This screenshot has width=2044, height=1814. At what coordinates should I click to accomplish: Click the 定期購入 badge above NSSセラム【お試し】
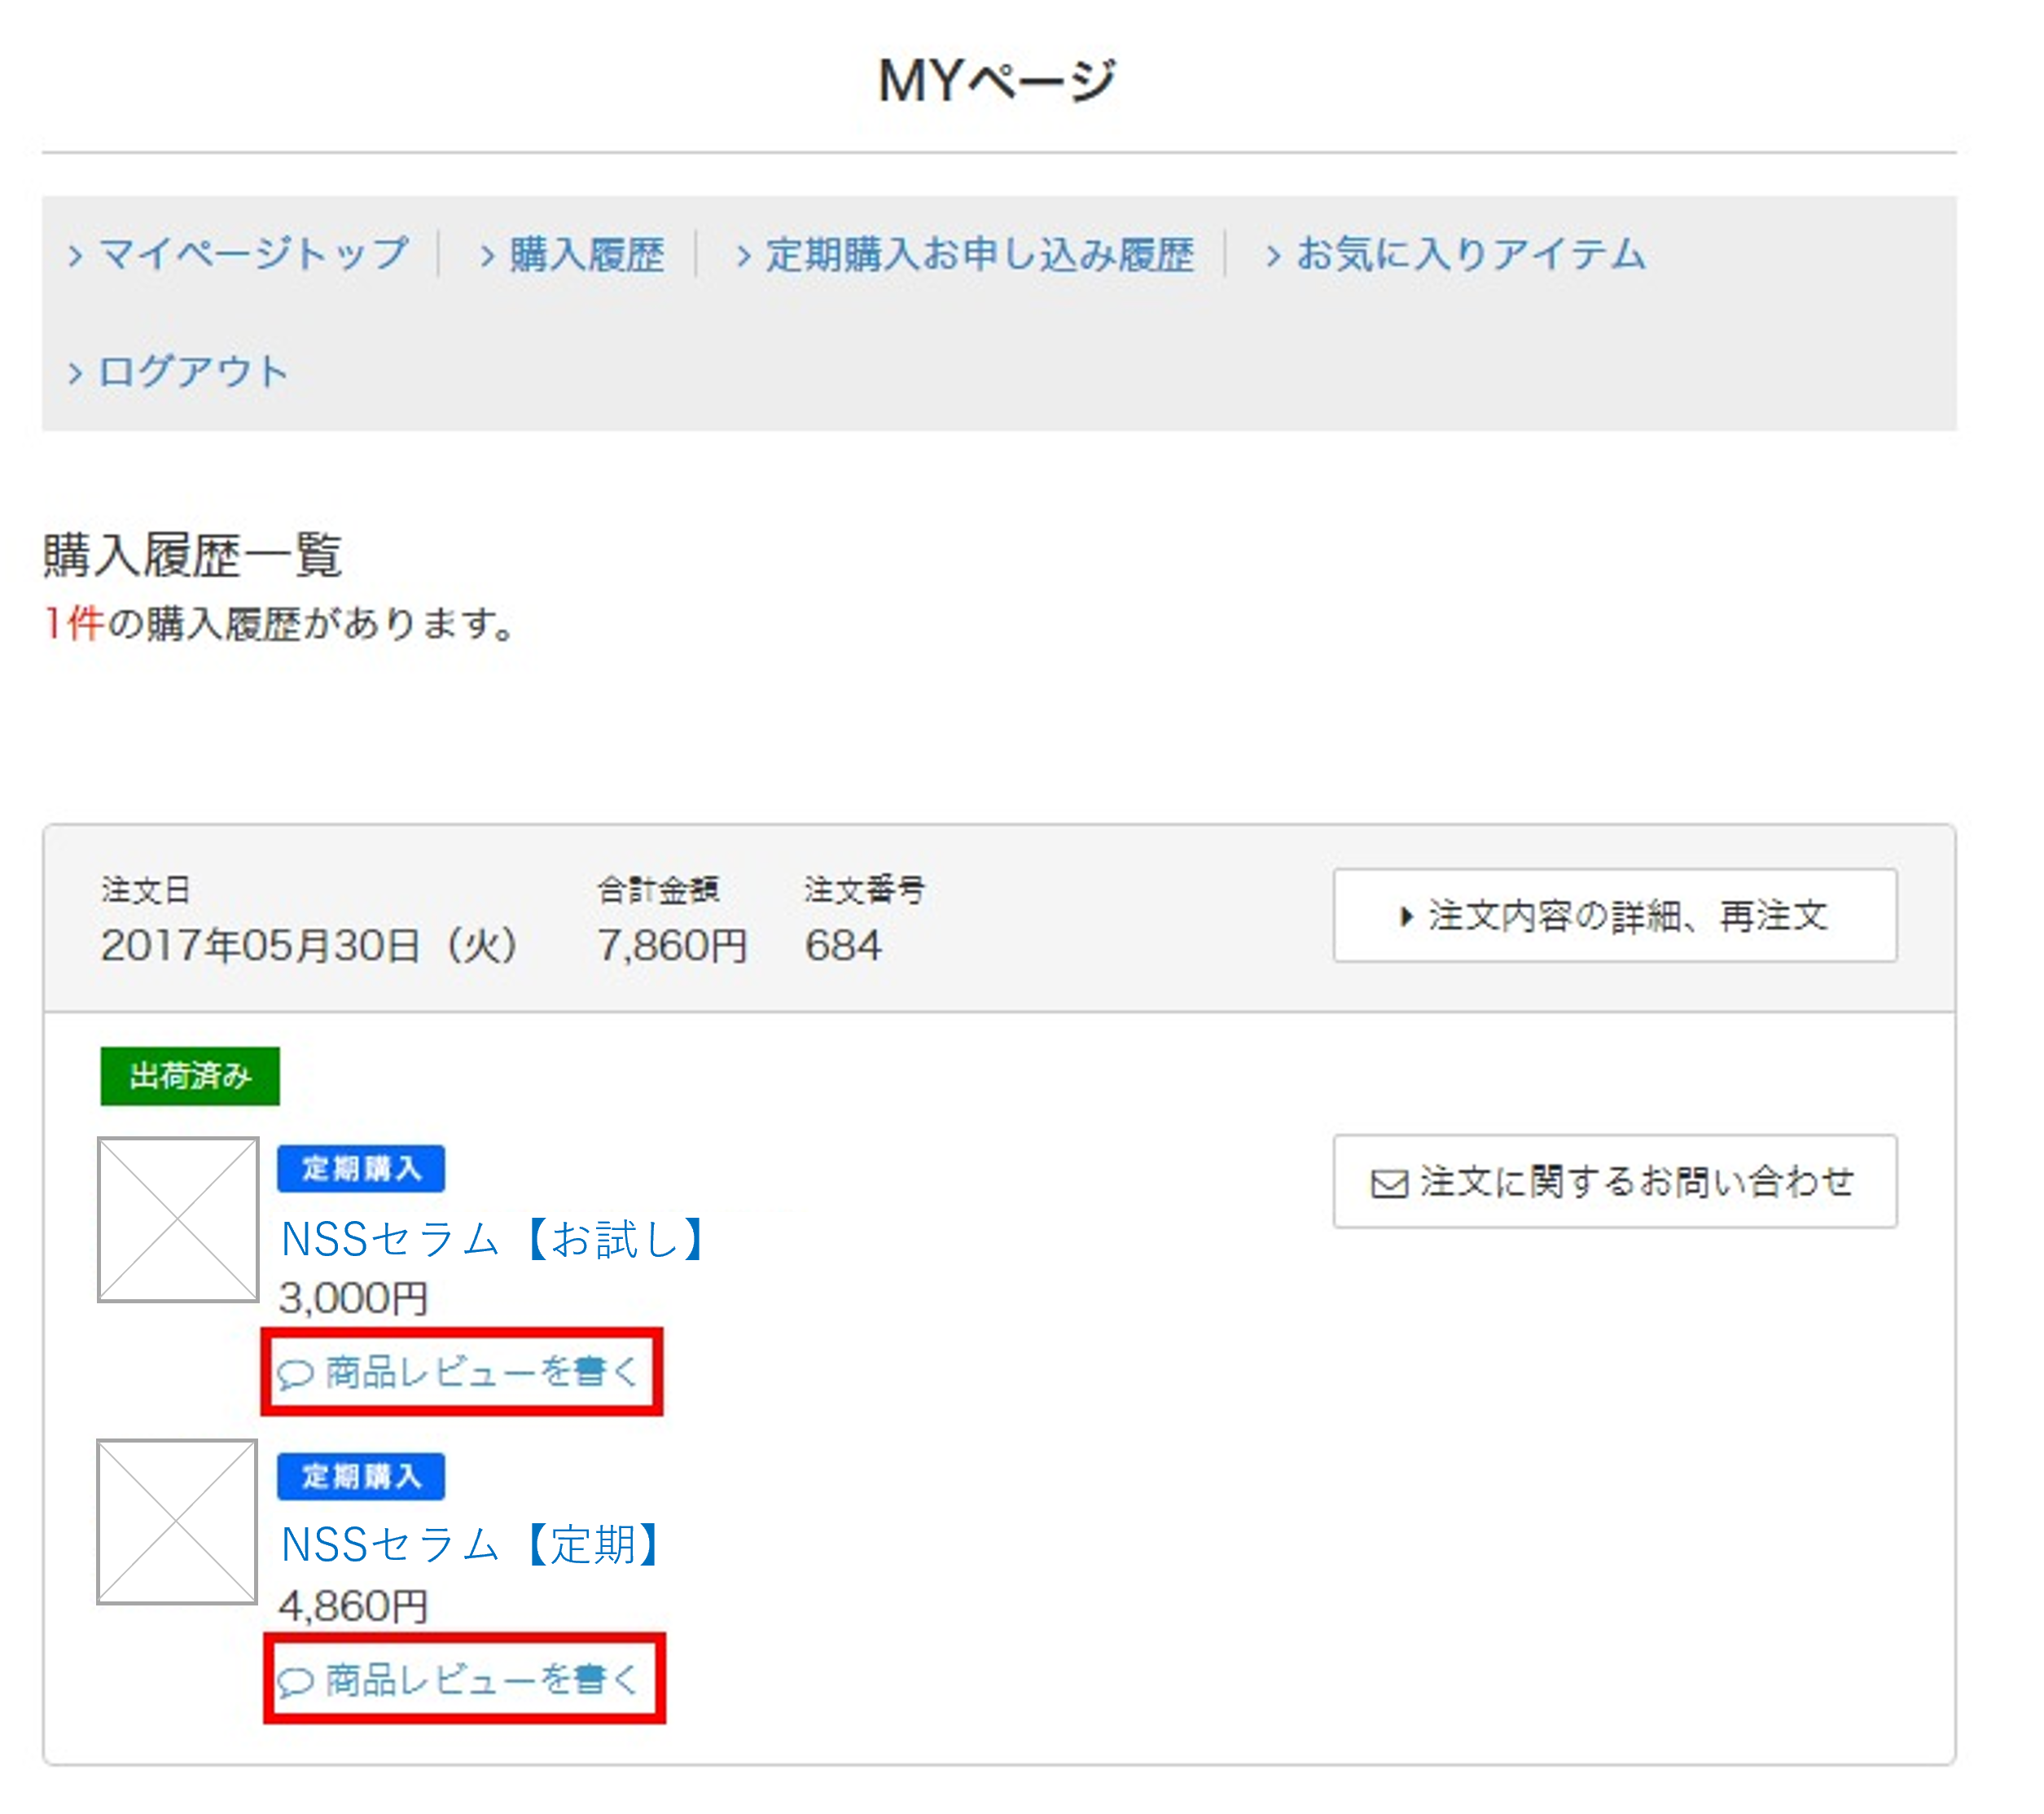[x=361, y=1168]
